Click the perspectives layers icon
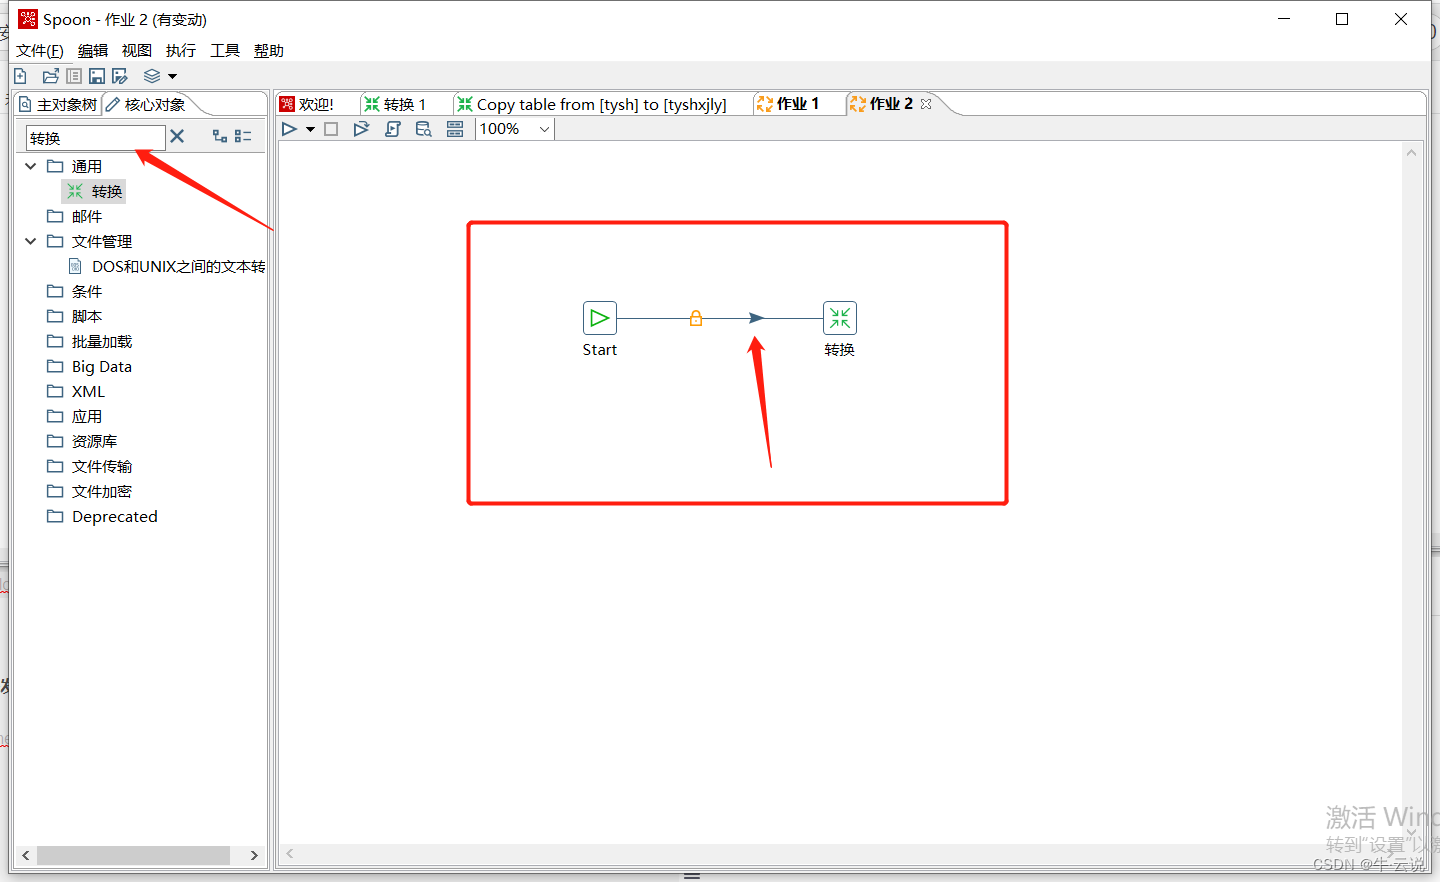 point(152,76)
